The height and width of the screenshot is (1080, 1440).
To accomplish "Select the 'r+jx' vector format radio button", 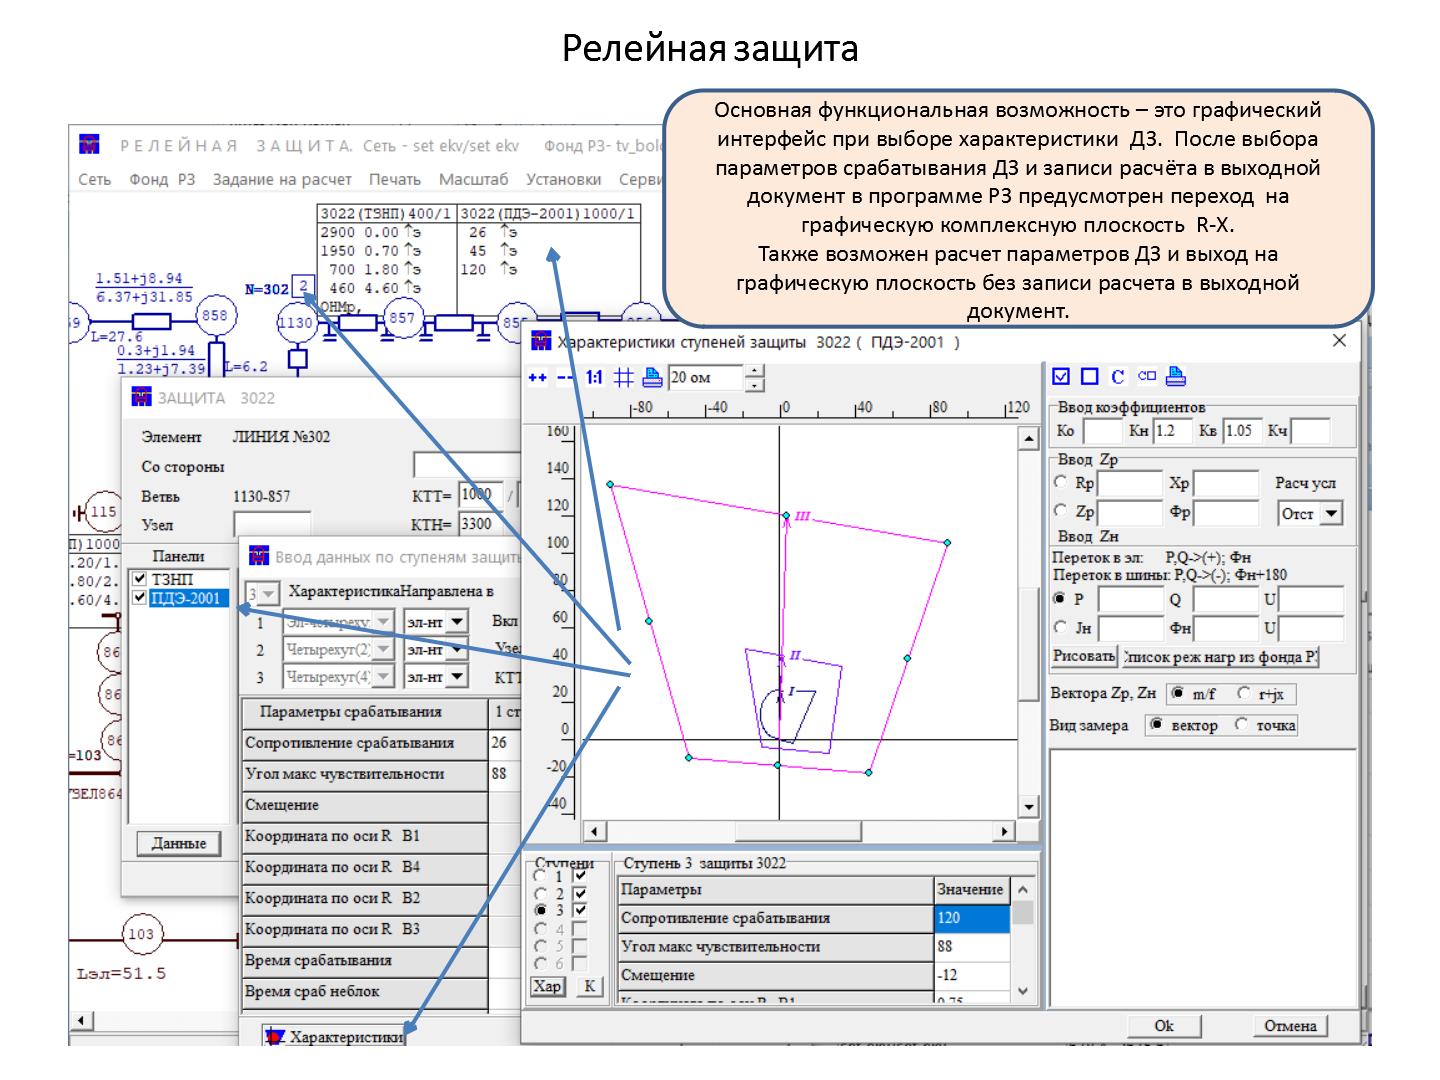I will click(1244, 693).
